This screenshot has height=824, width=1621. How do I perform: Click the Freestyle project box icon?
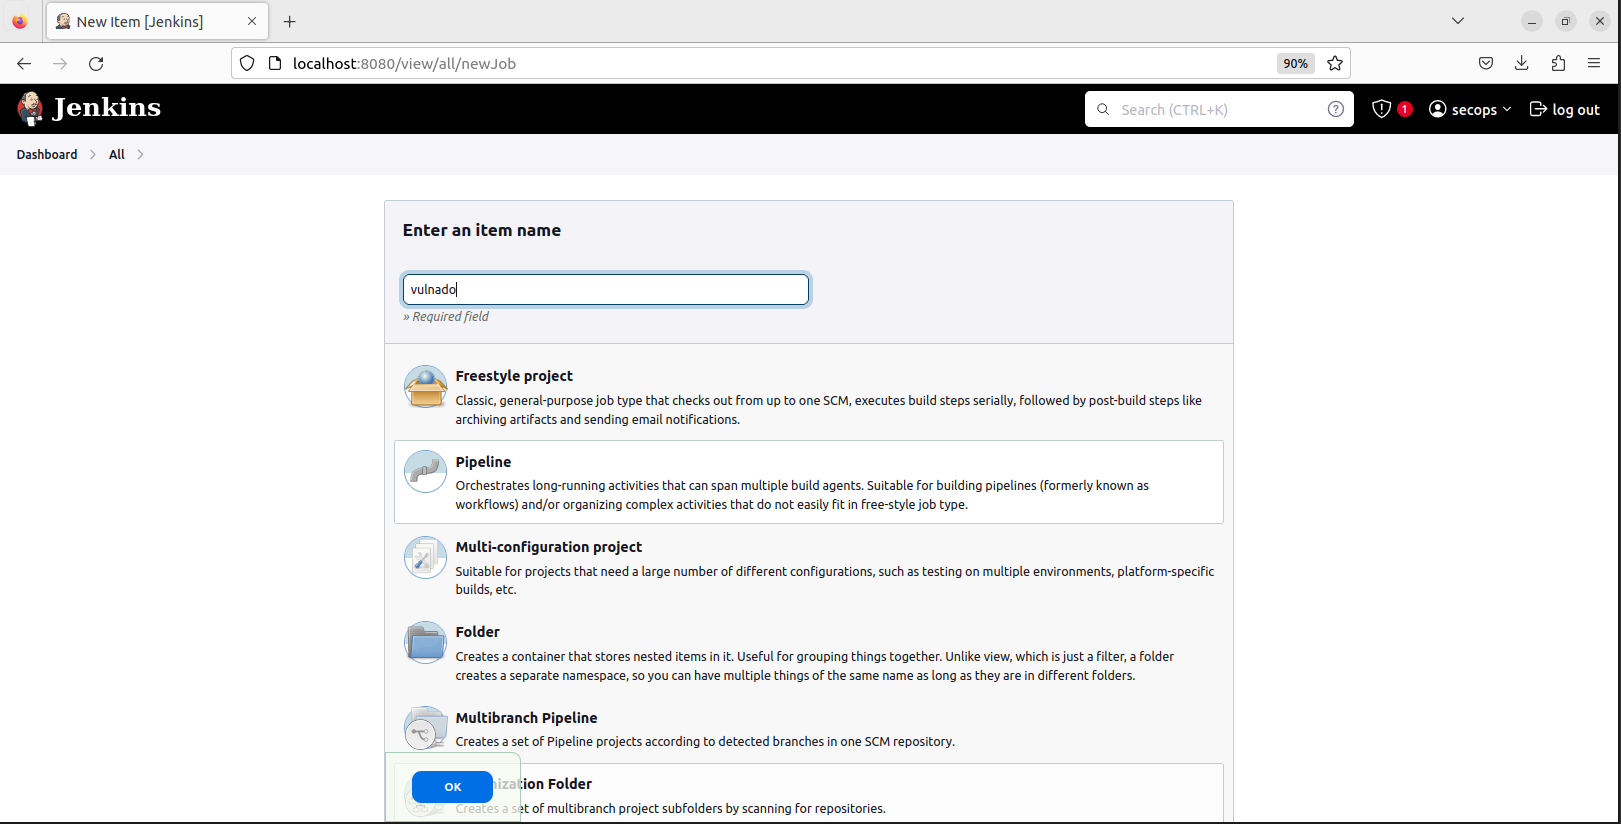(425, 386)
